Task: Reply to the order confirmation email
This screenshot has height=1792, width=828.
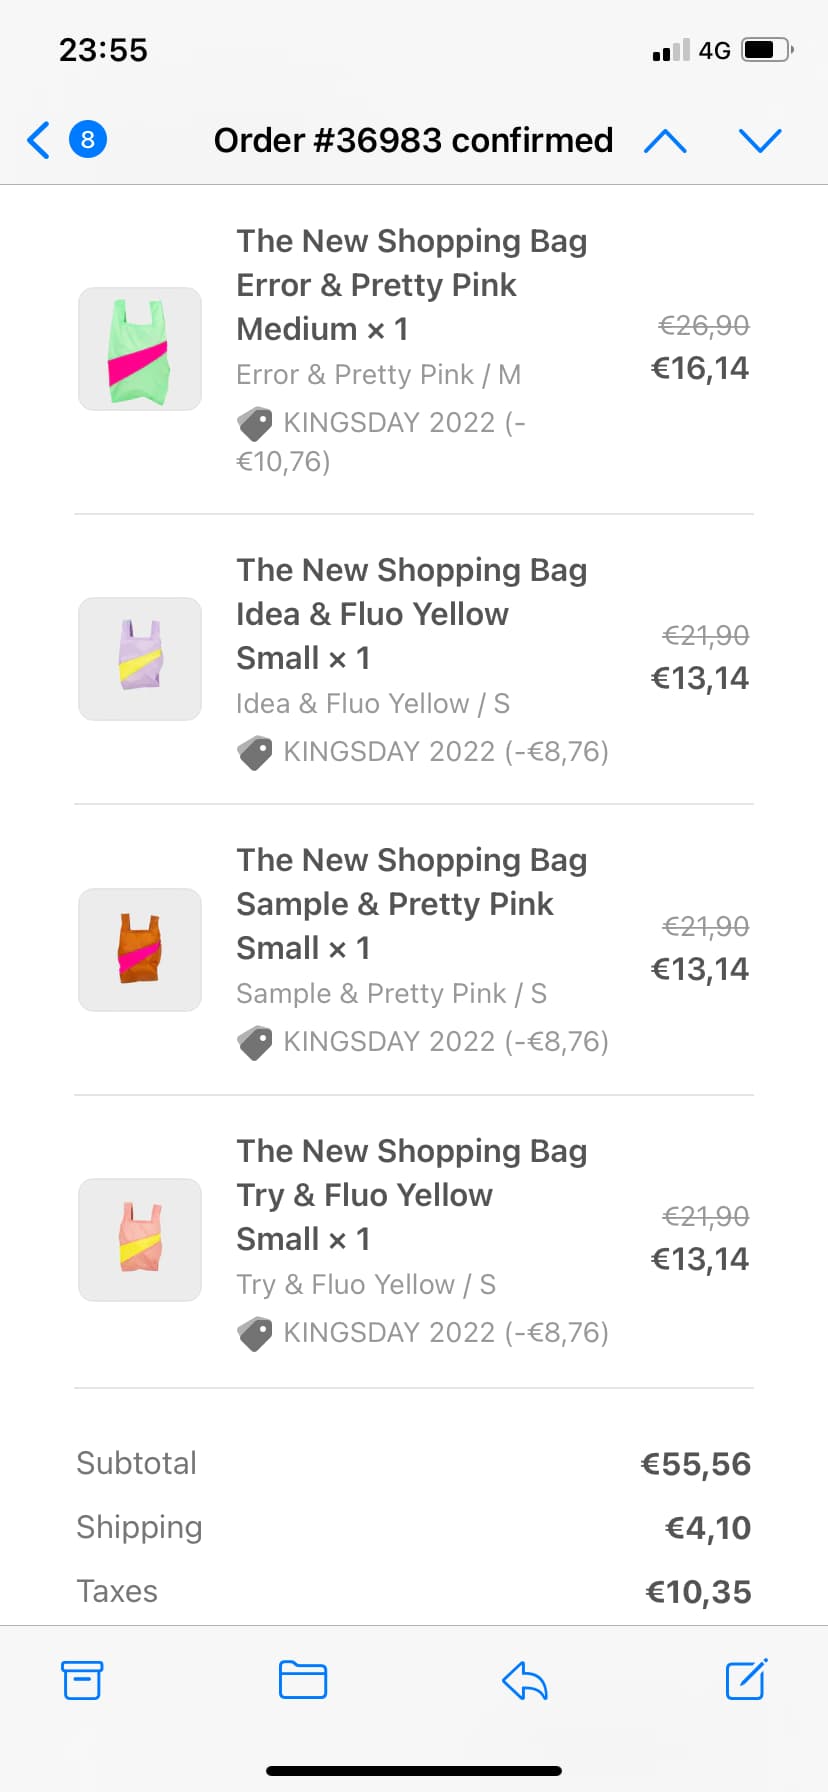Action: click(525, 1680)
